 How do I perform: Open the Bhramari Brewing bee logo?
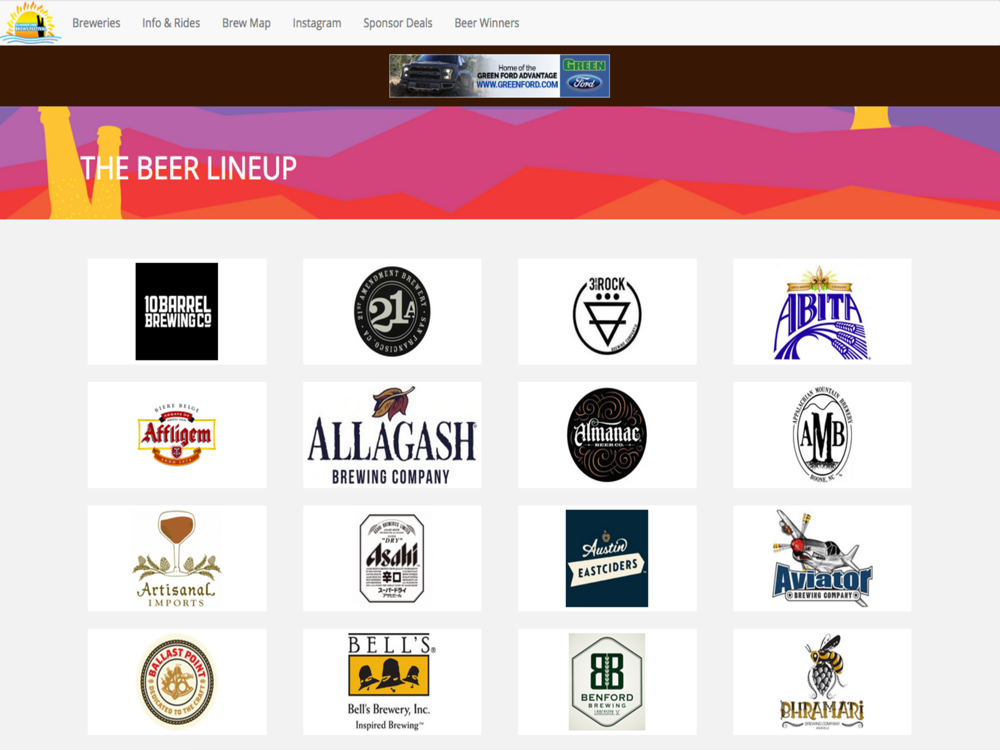[x=822, y=682]
